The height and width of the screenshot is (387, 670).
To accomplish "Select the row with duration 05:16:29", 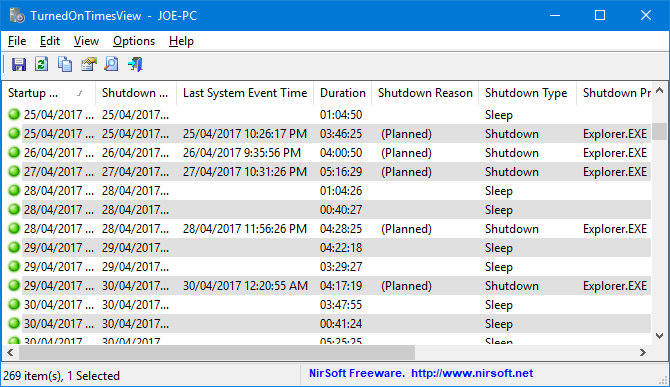I will click(327, 172).
